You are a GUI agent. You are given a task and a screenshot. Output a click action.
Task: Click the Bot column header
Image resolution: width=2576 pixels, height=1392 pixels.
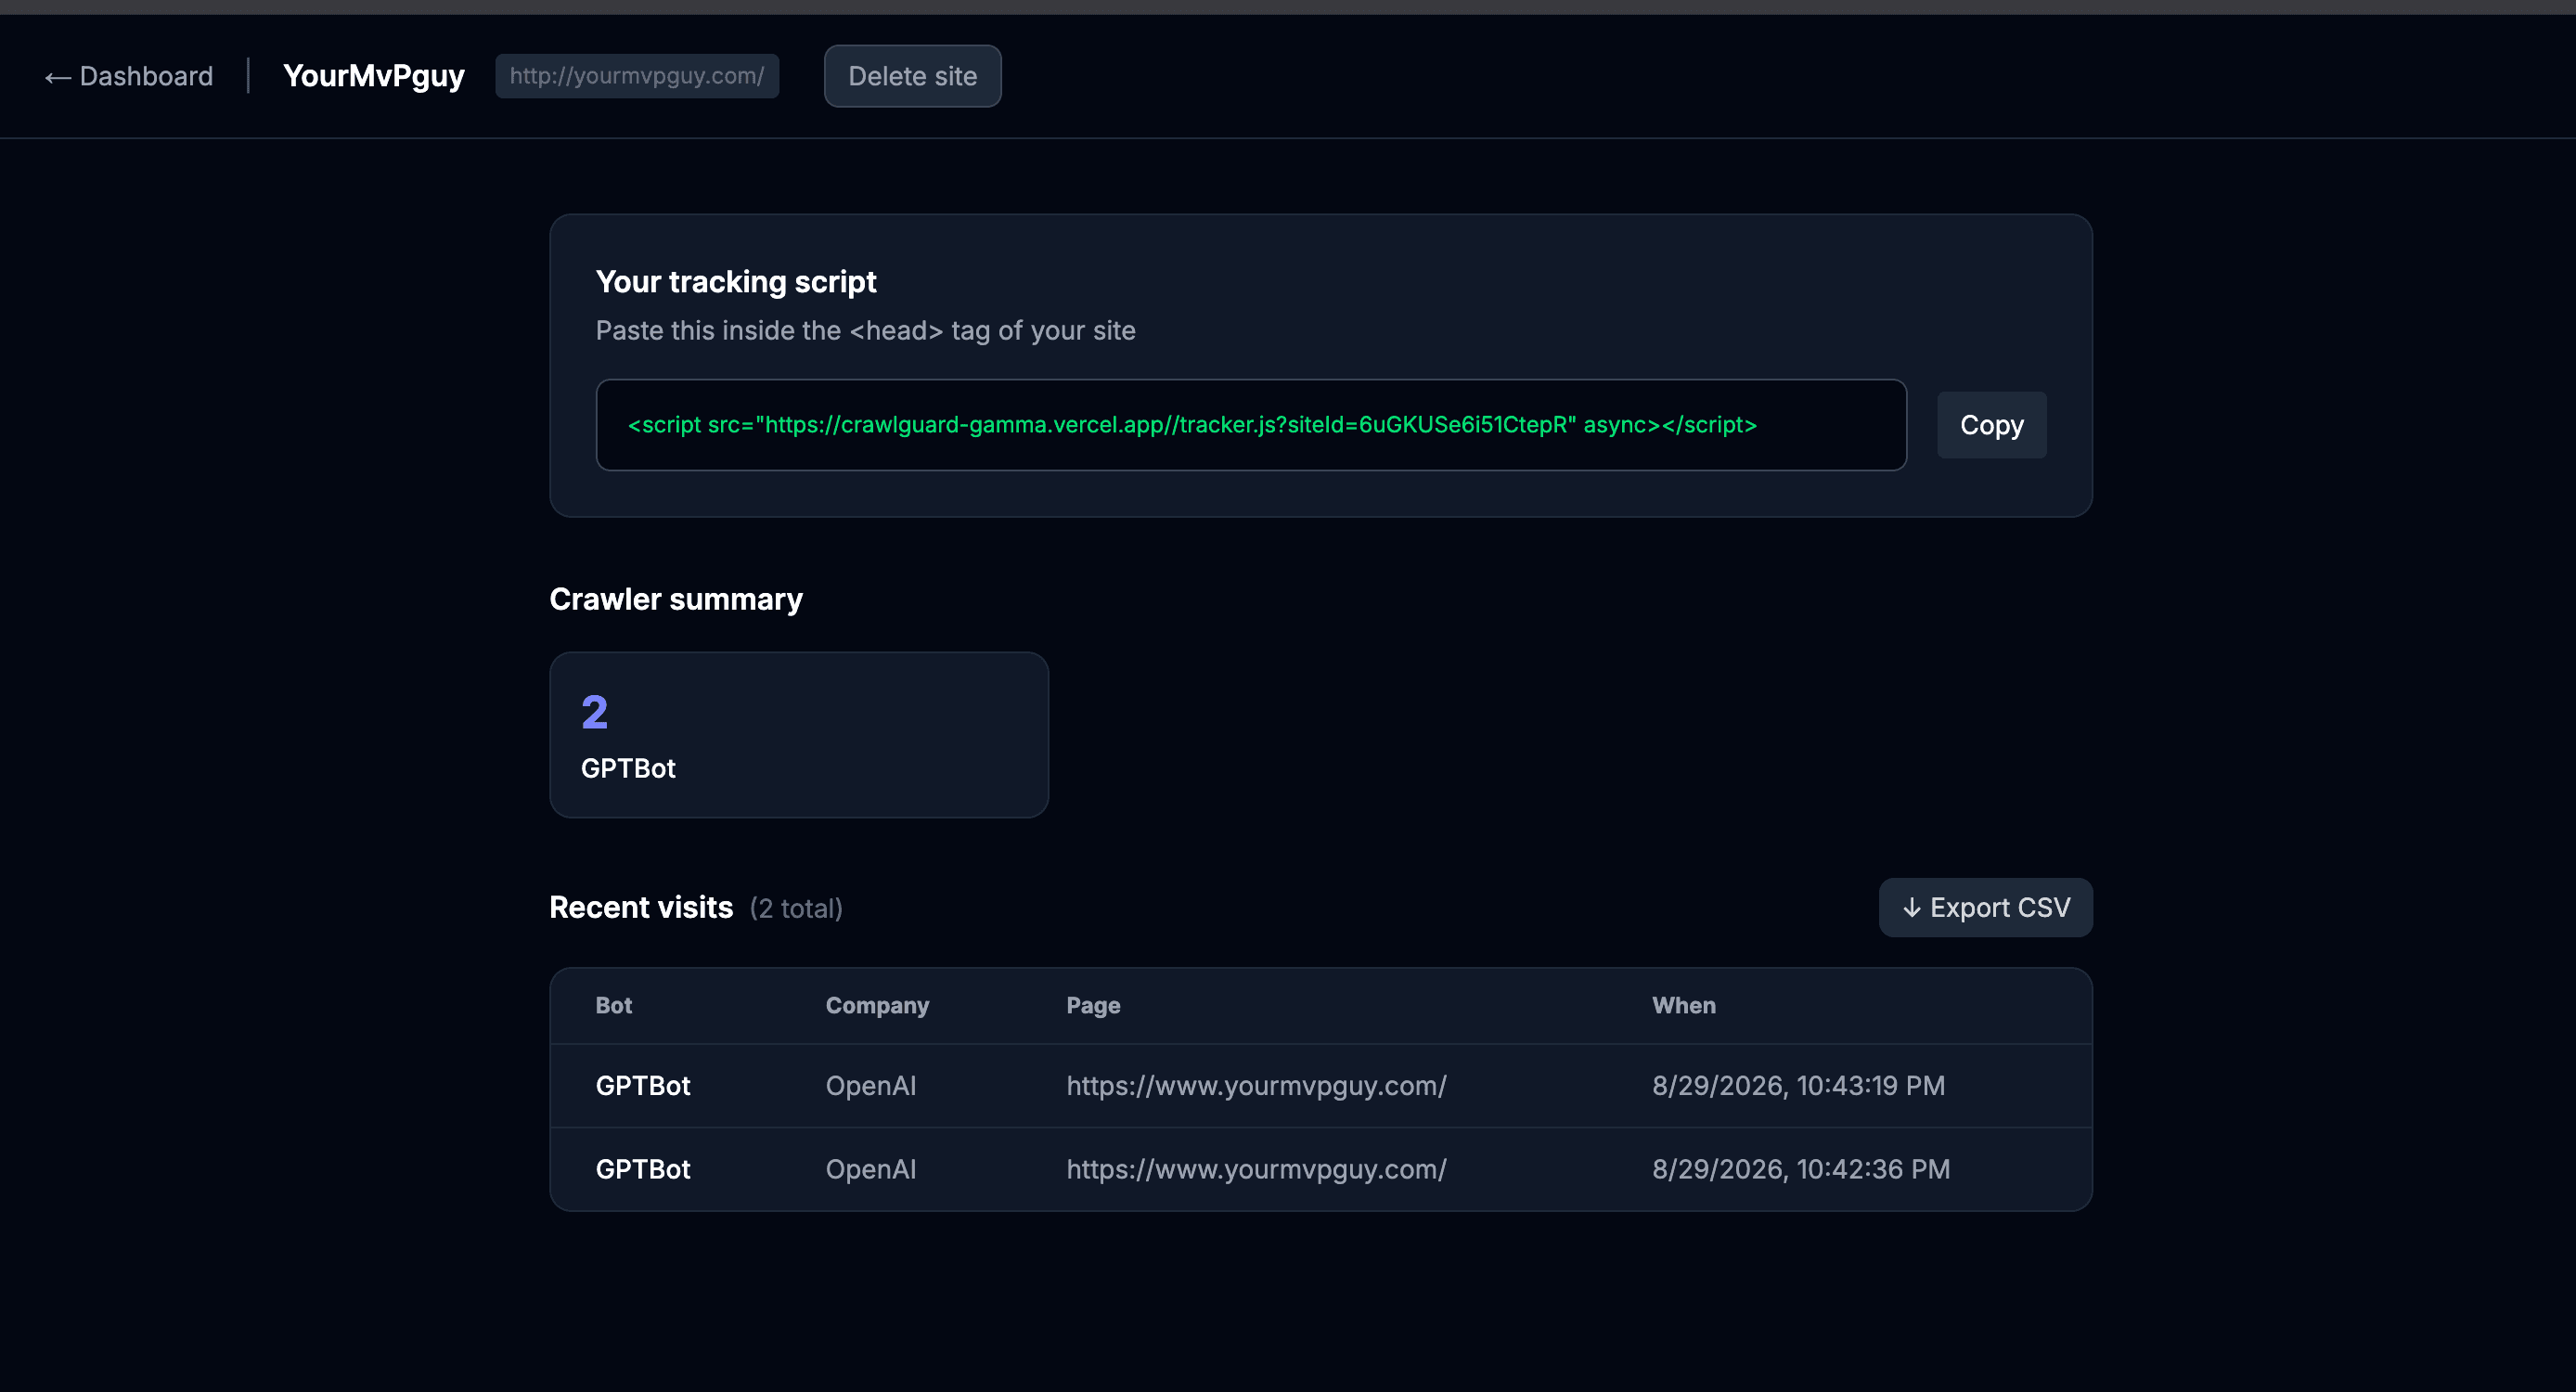point(614,1005)
